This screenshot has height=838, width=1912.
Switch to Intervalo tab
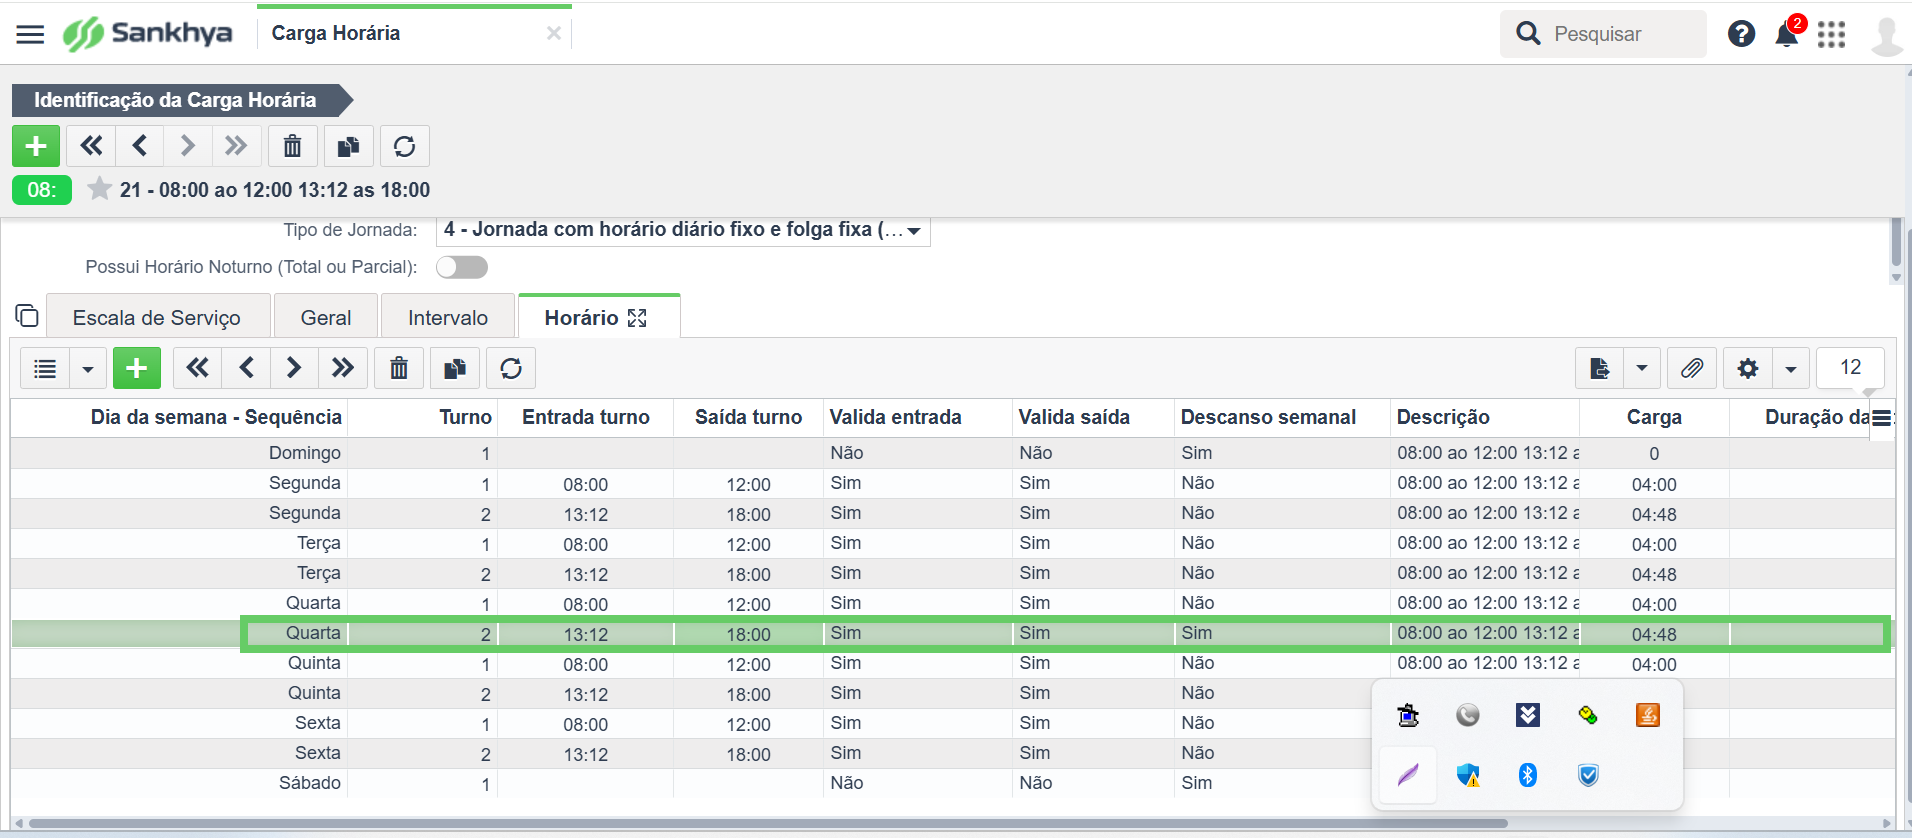click(x=448, y=318)
